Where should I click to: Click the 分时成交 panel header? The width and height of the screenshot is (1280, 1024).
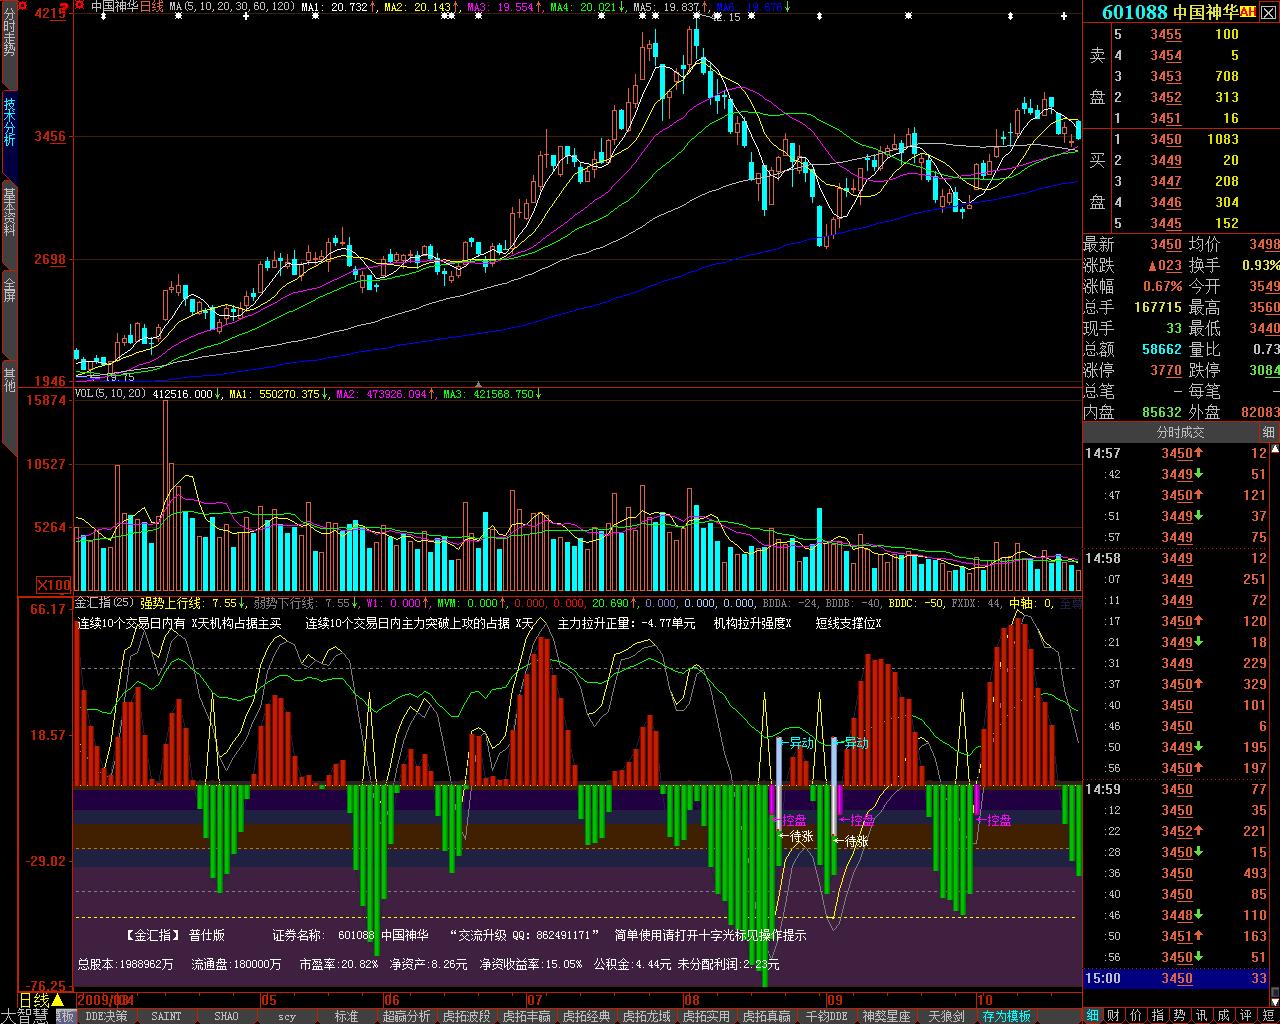[x=1180, y=432]
